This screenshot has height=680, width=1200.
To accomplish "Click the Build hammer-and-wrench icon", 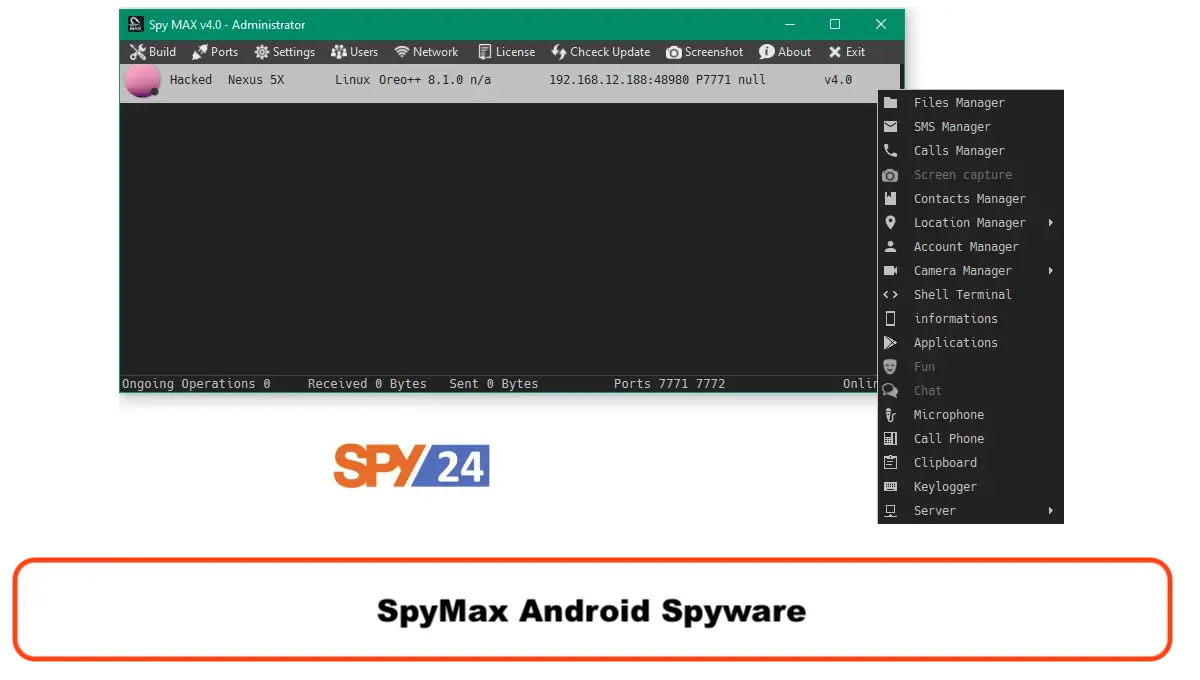I will [138, 52].
